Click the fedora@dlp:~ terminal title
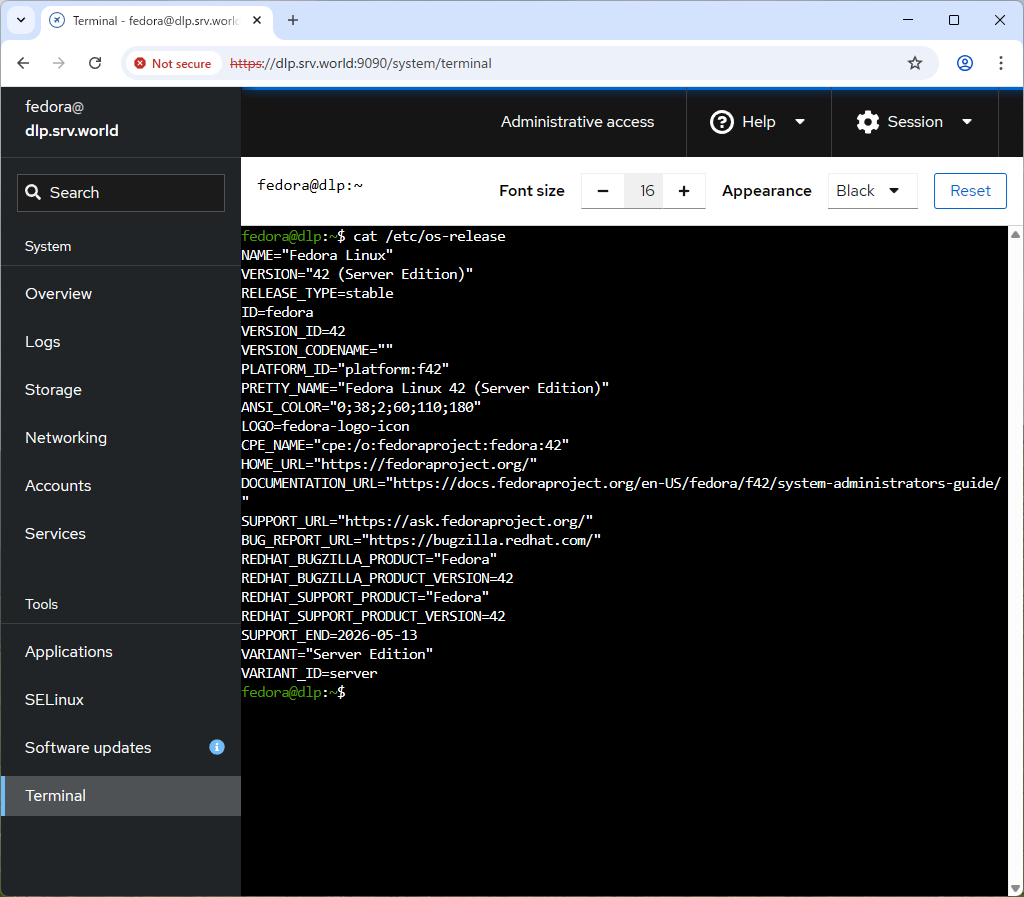The image size is (1024, 897). click(310, 185)
